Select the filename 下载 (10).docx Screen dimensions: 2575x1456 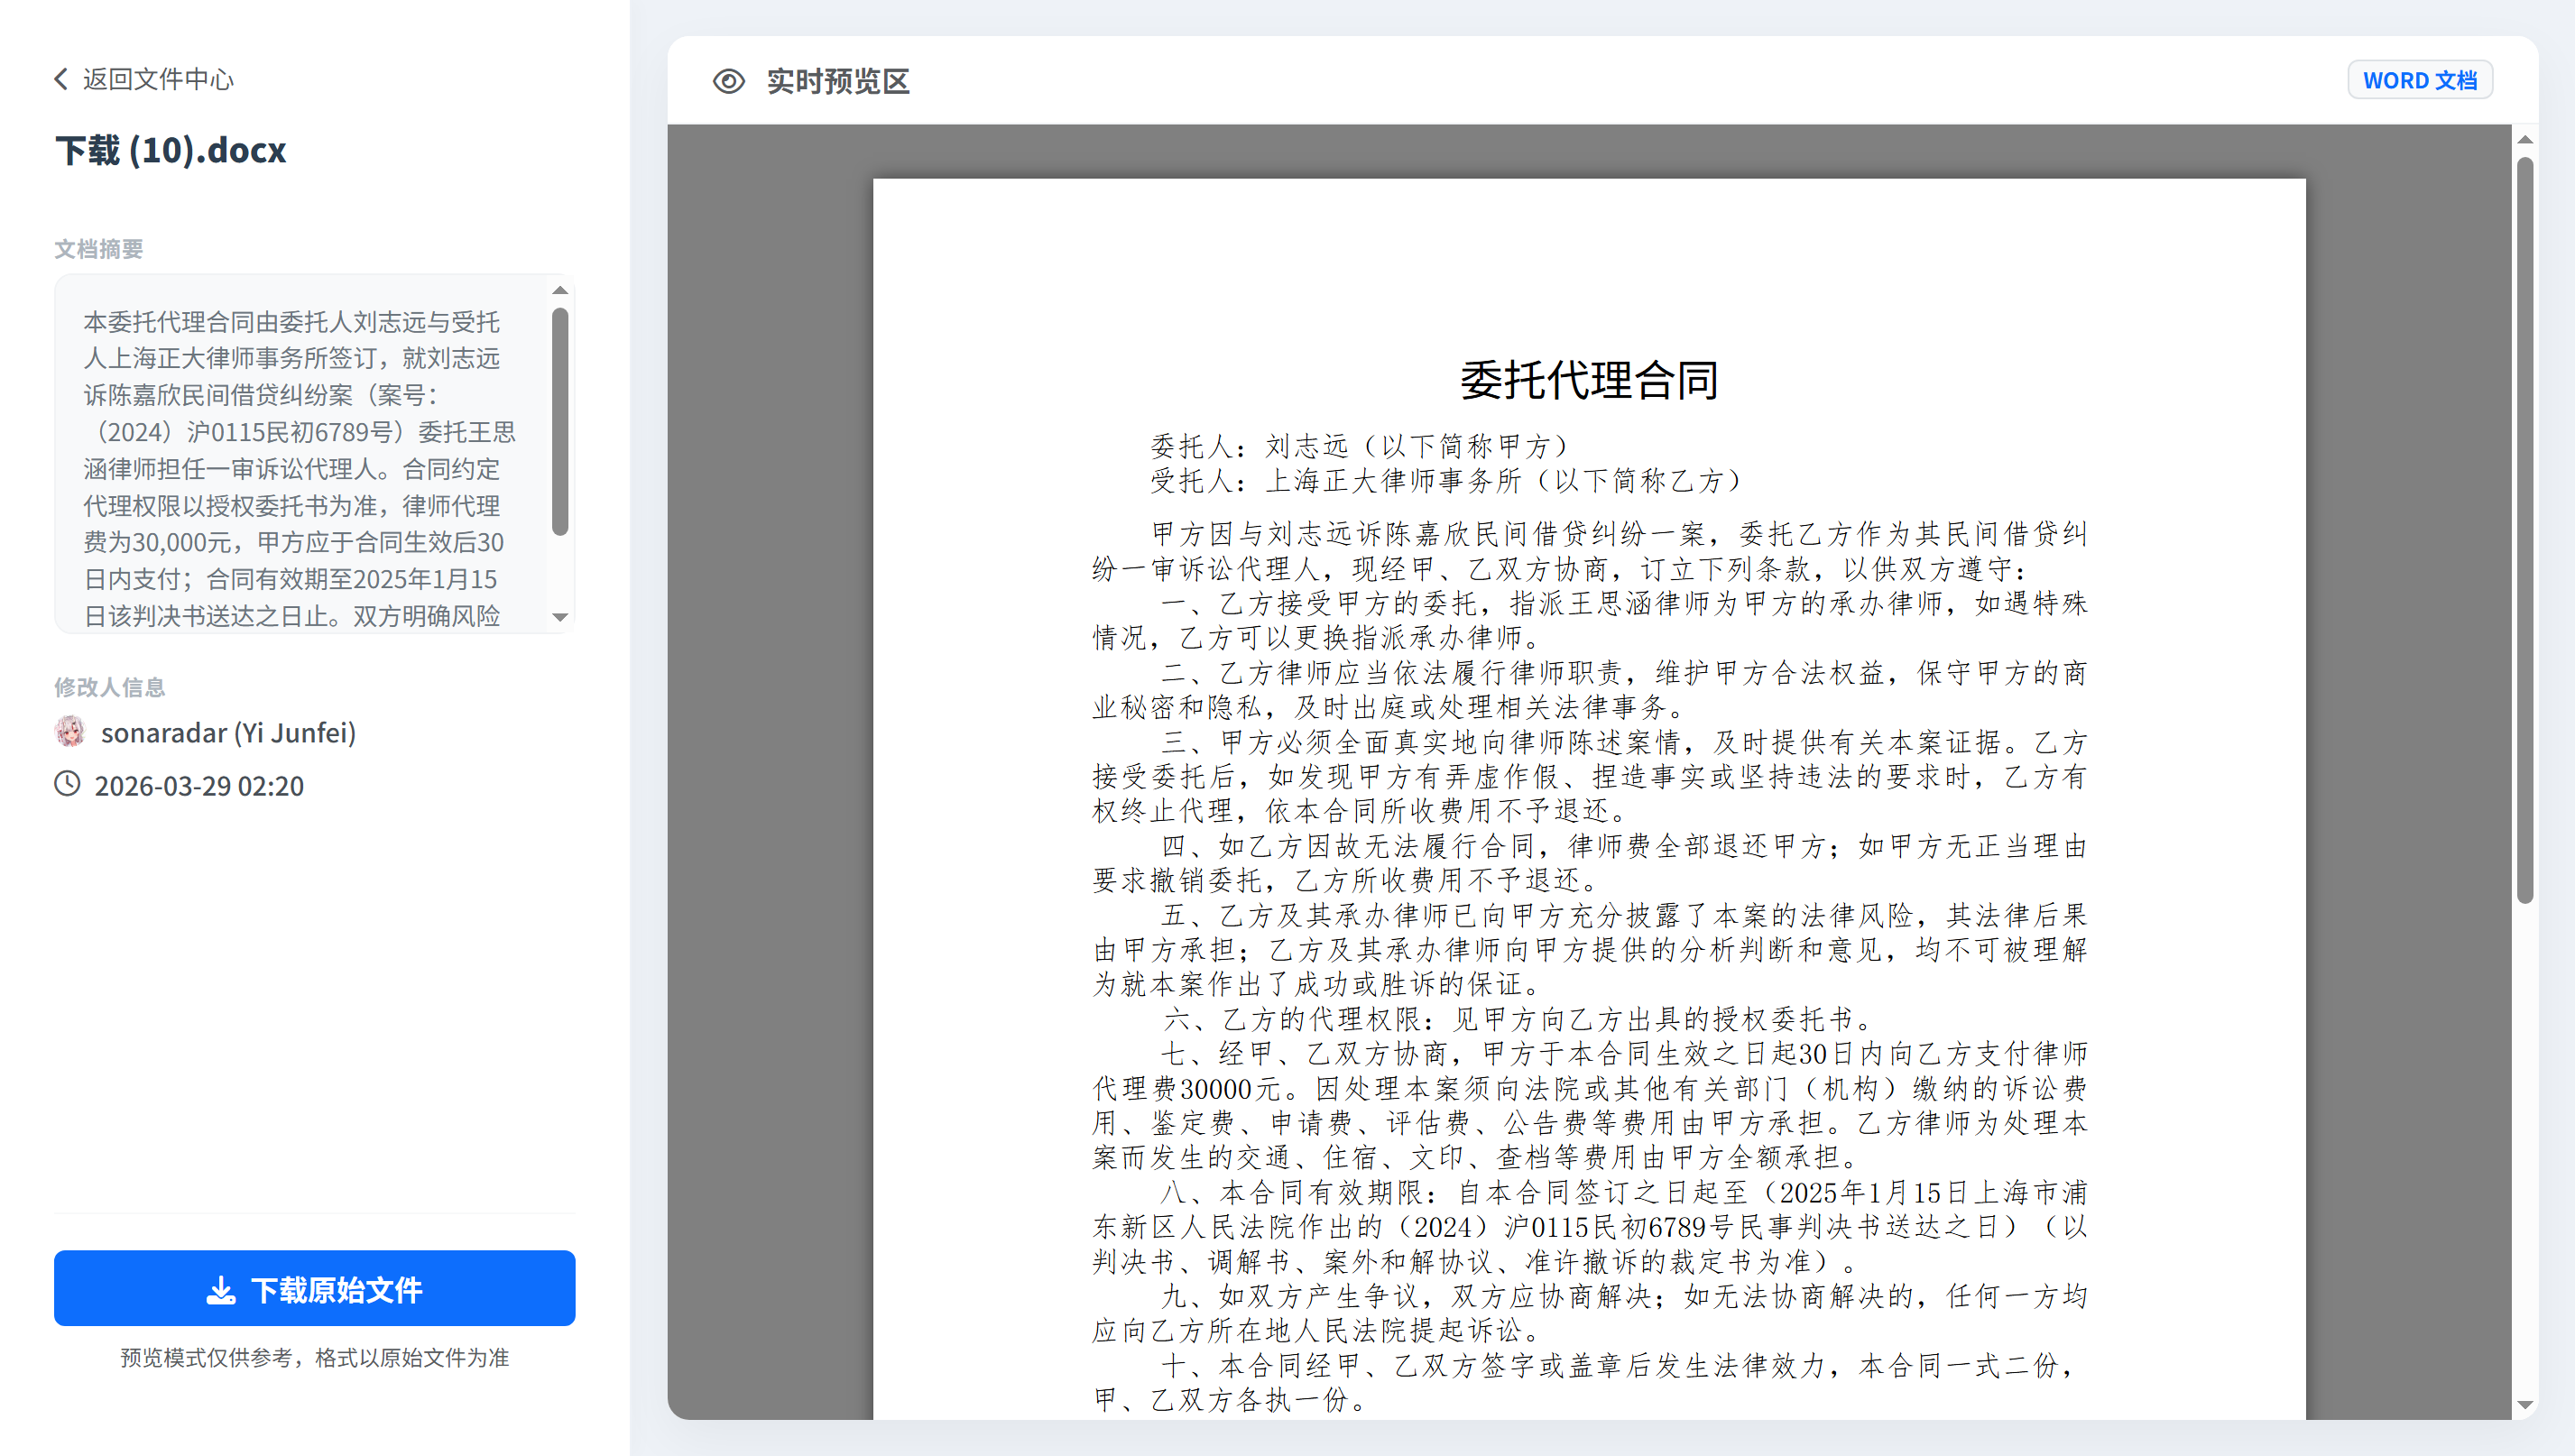pos(170,149)
